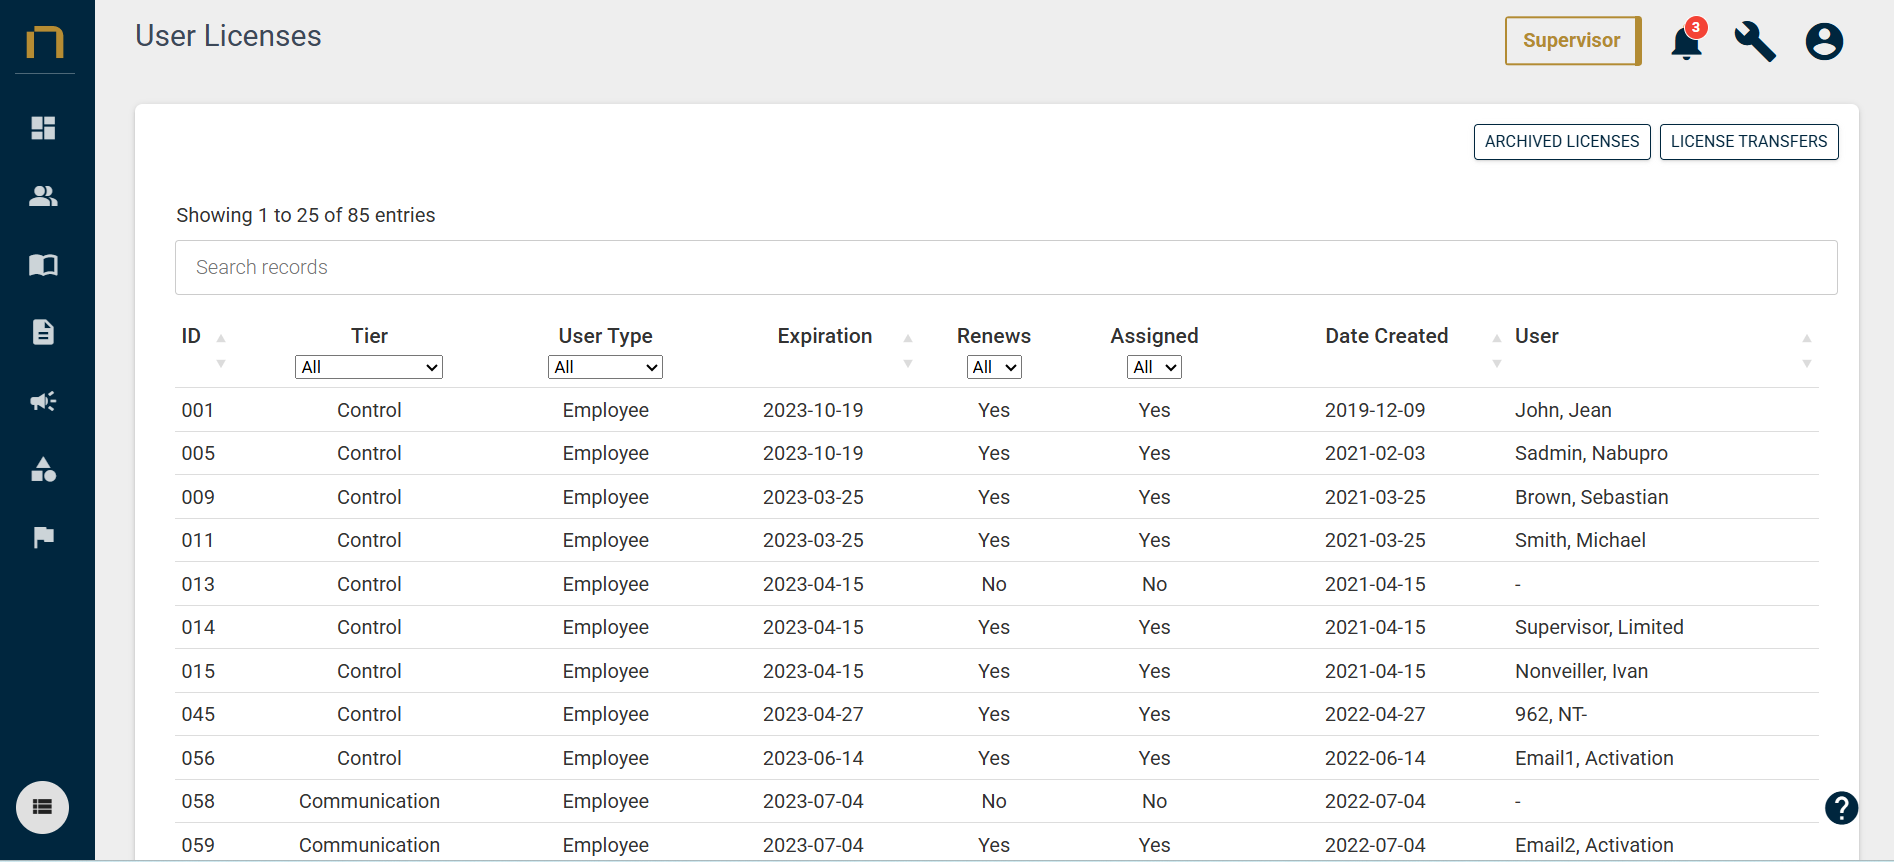The height and width of the screenshot is (862, 1894).
Task: Select license ID 015
Action: pyautogui.click(x=198, y=671)
